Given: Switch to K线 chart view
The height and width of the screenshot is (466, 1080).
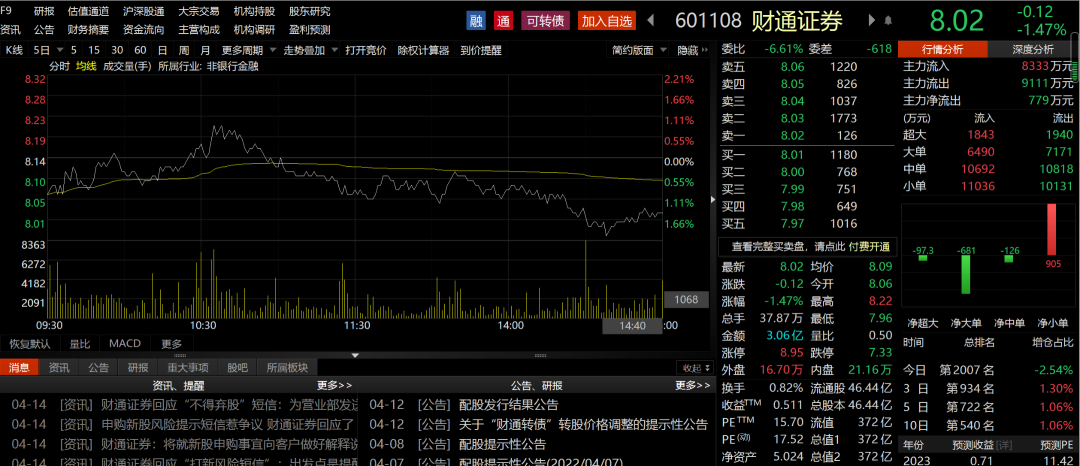Looking at the screenshot, I should (x=14, y=50).
